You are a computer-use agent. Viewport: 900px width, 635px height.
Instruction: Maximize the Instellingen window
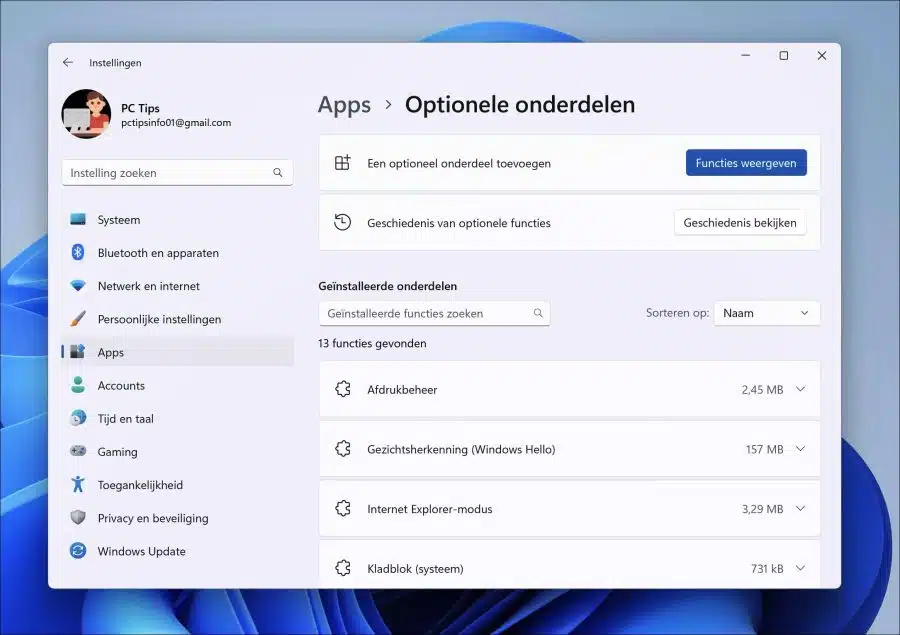(x=783, y=56)
